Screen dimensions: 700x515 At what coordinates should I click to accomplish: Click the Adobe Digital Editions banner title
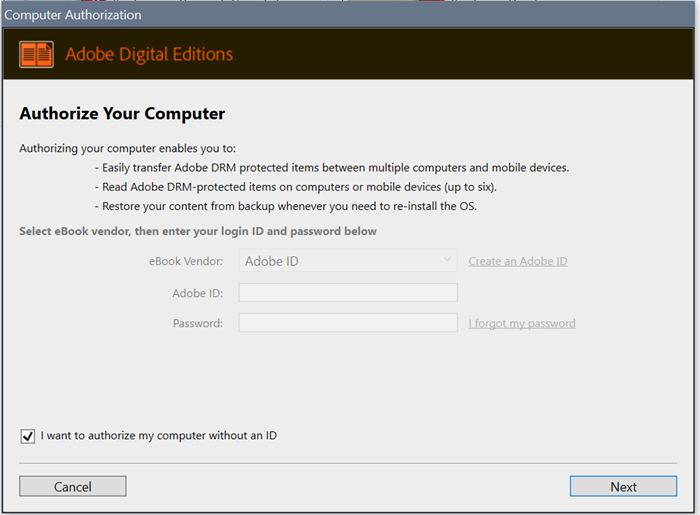pyautogui.click(x=149, y=54)
